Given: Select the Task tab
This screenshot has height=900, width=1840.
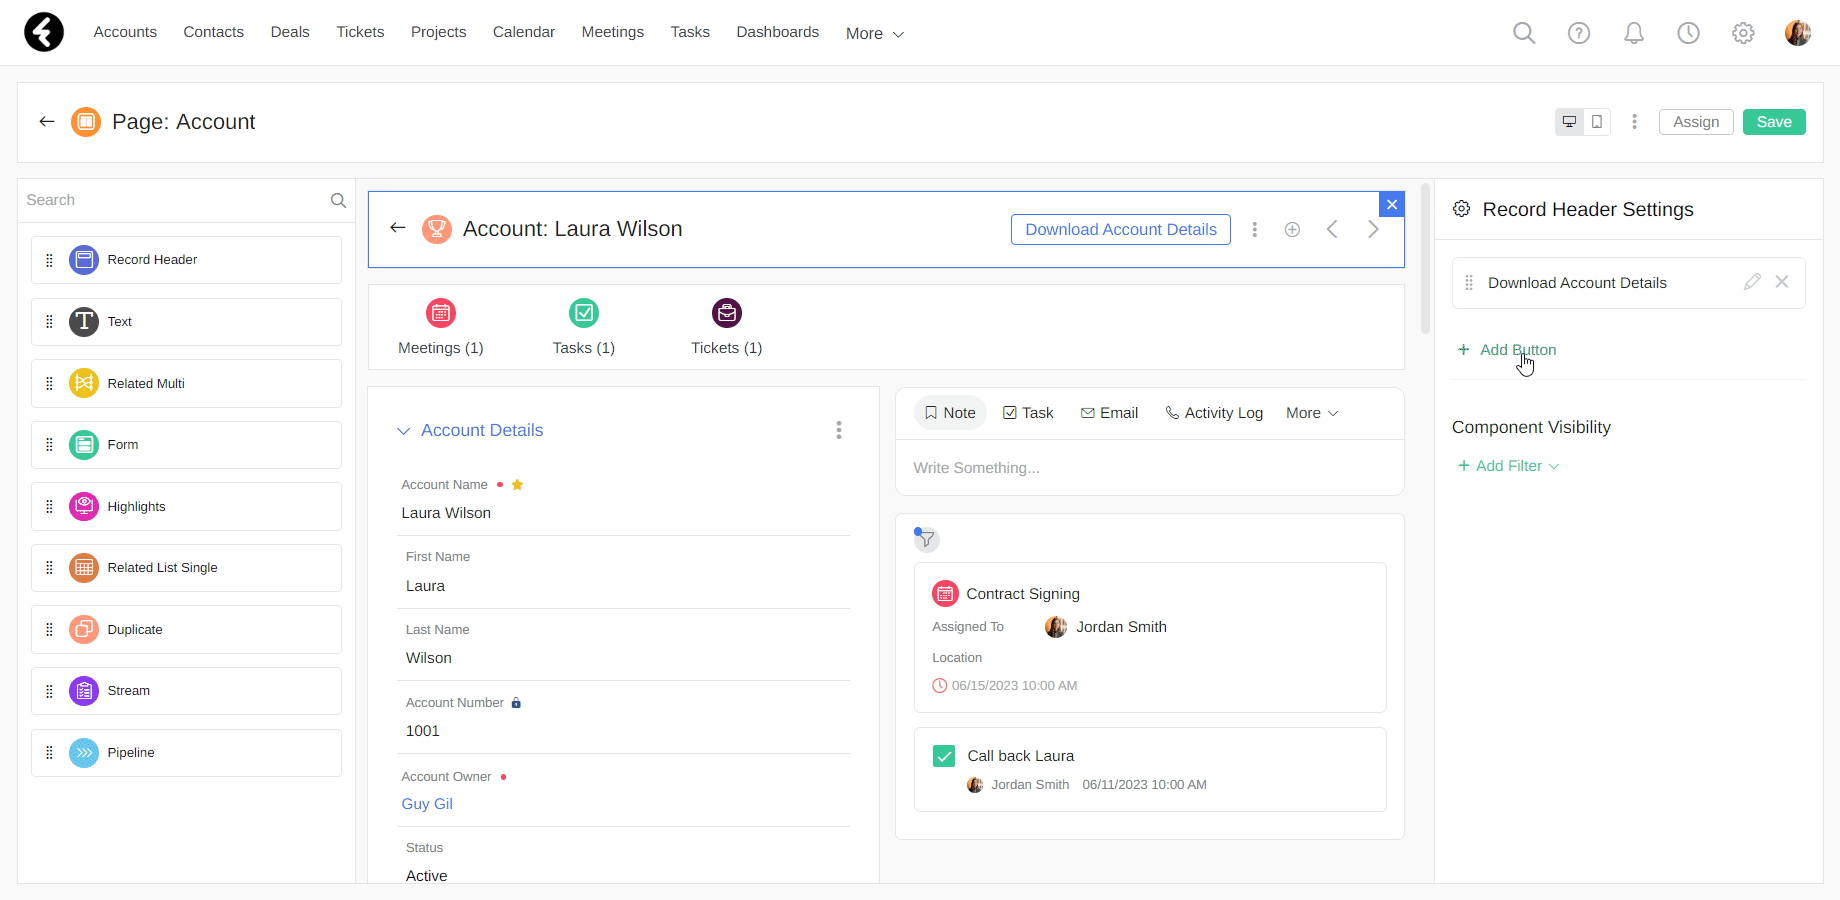Looking at the screenshot, I should pos(1028,413).
